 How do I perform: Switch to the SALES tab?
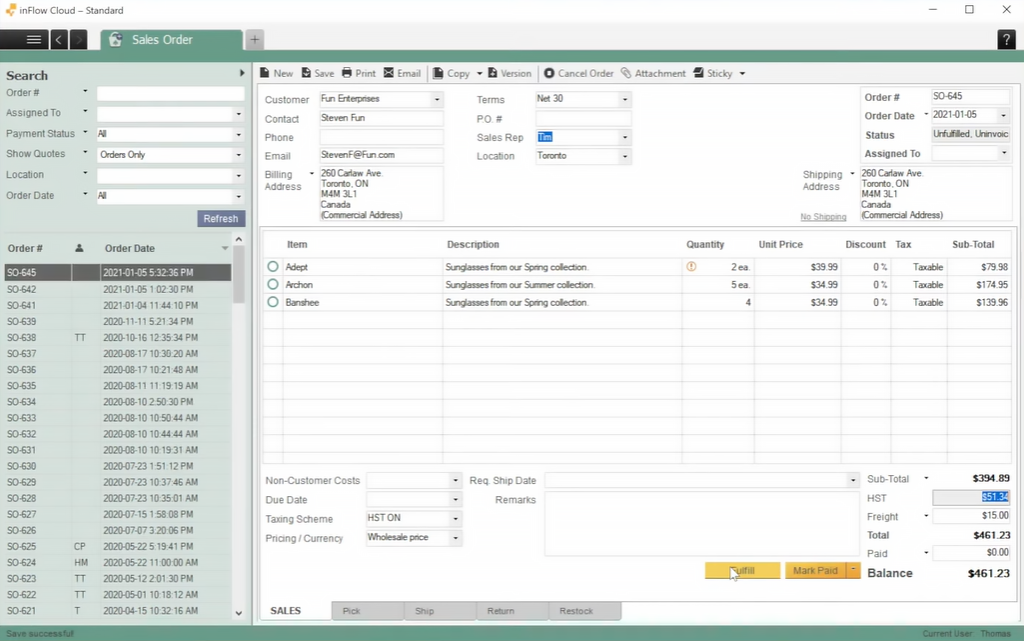point(285,611)
